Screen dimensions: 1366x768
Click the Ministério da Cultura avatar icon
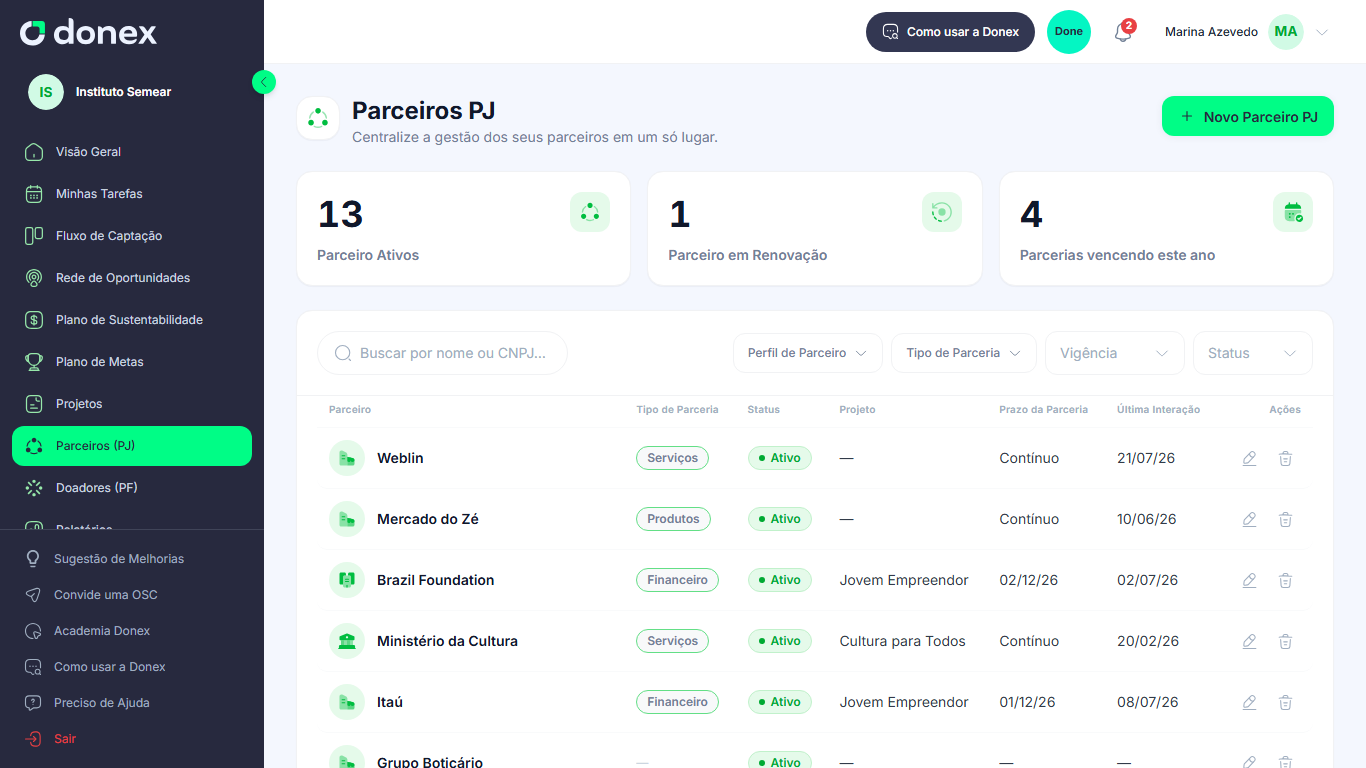pyautogui.click(x=347, y=641)
